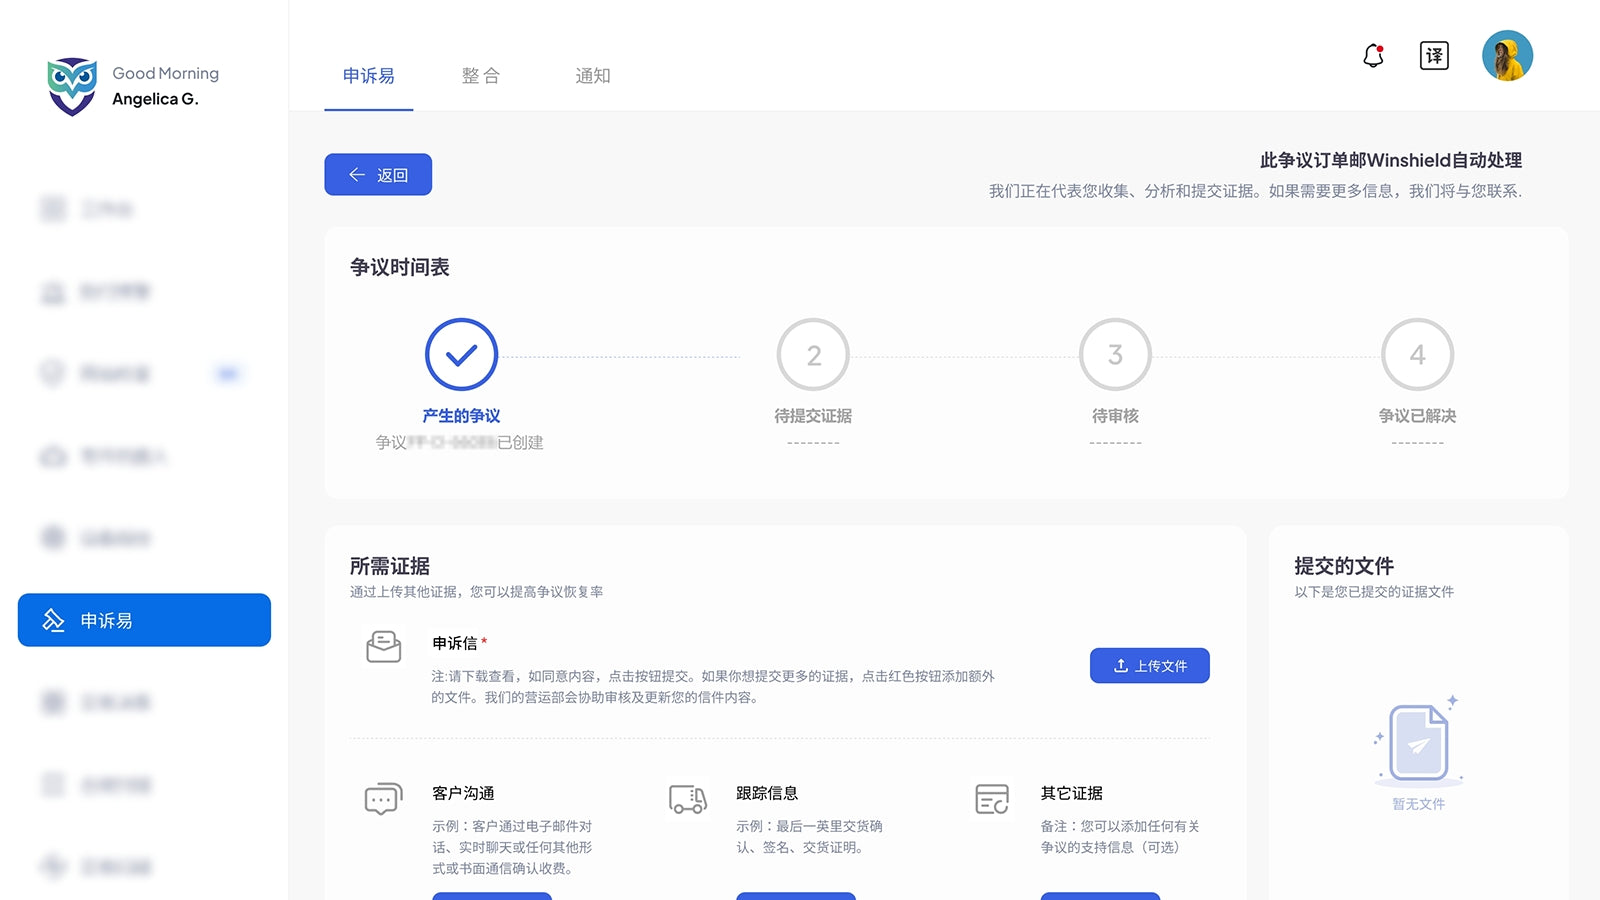Click the 其它证据 title
Image resolution: width=1600 pixels, height=900 pixels.
(1071, 793)
